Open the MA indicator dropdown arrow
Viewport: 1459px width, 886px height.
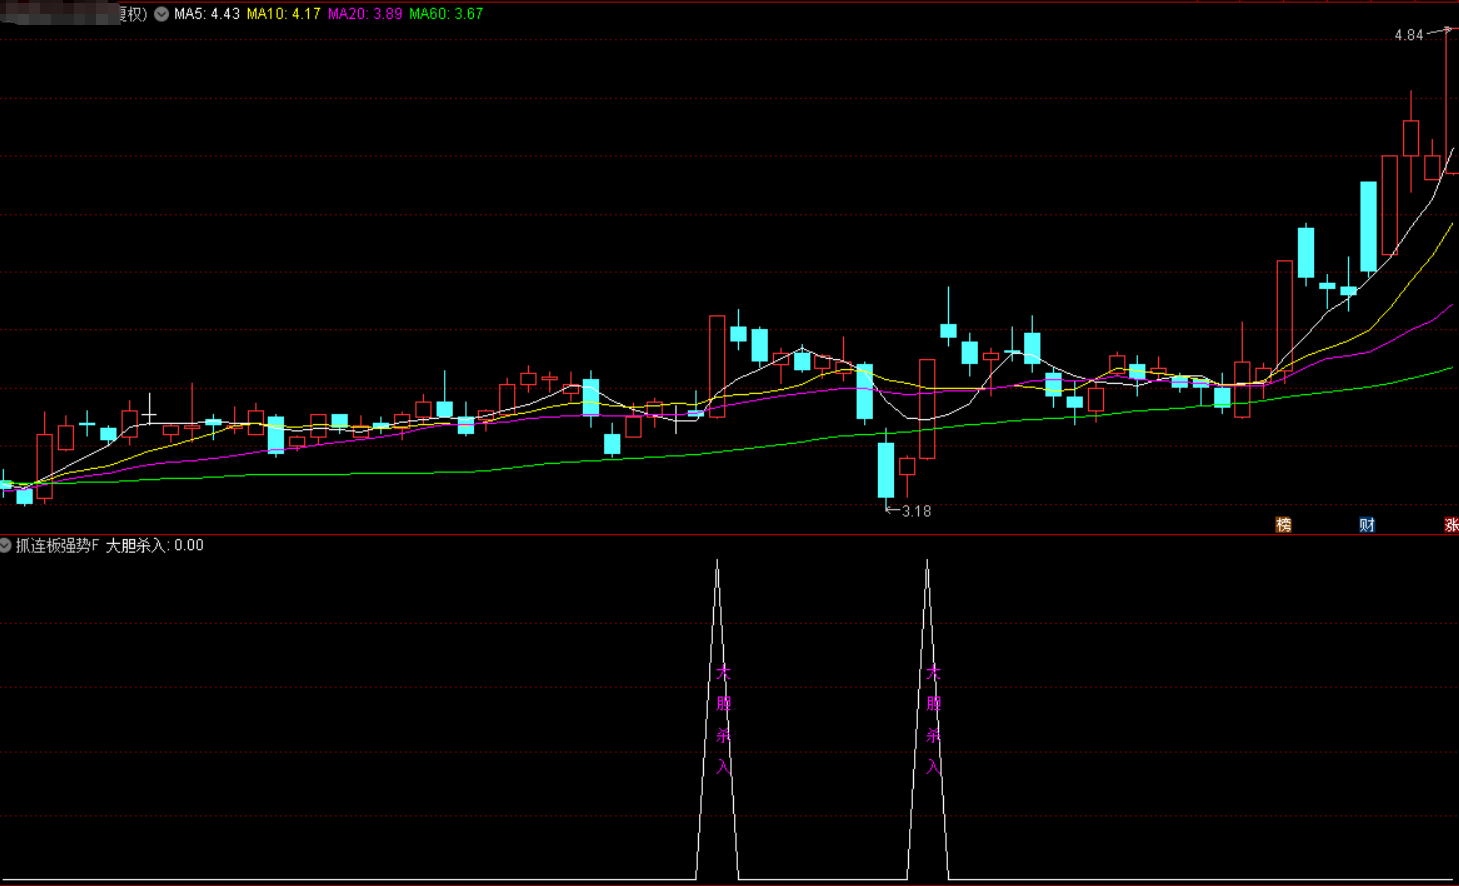(x=161, y=14)
